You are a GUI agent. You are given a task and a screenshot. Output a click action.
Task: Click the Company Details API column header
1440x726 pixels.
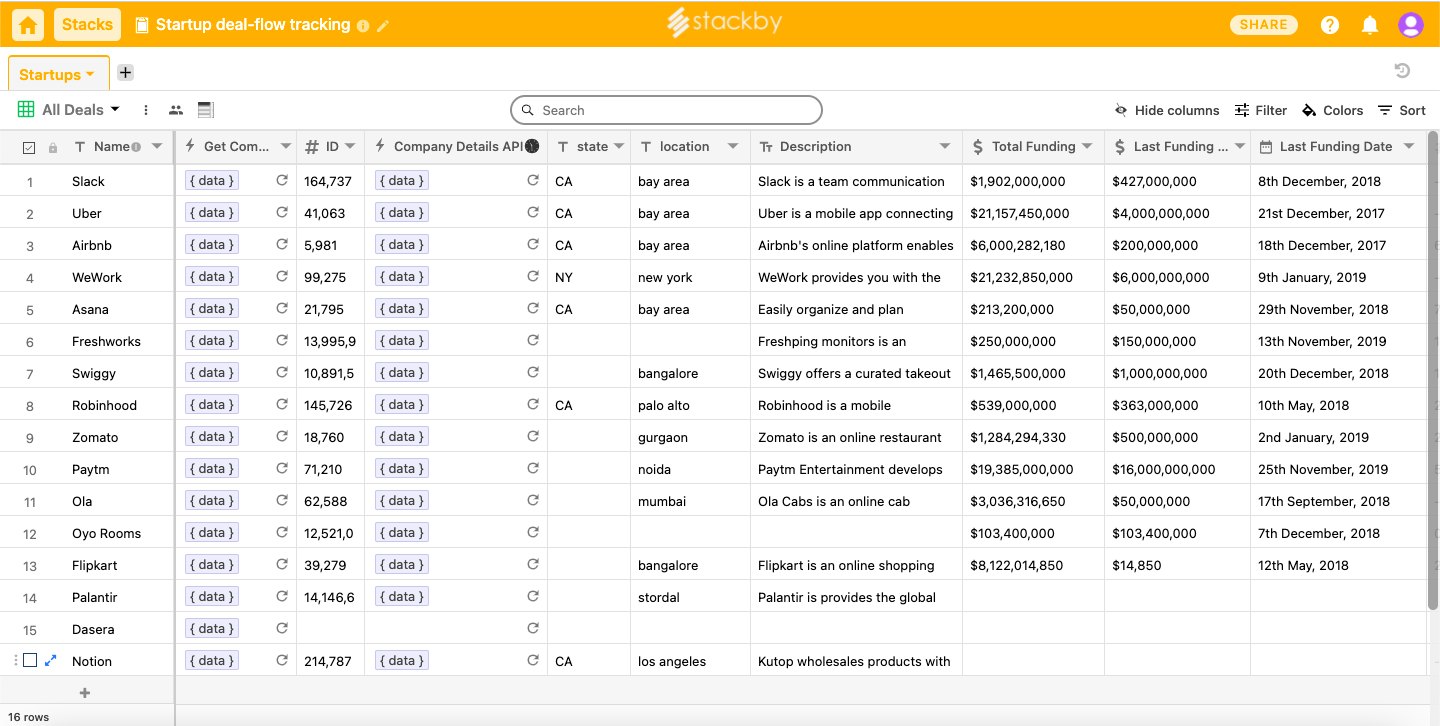pyautogui.click(x=456, y=147)
